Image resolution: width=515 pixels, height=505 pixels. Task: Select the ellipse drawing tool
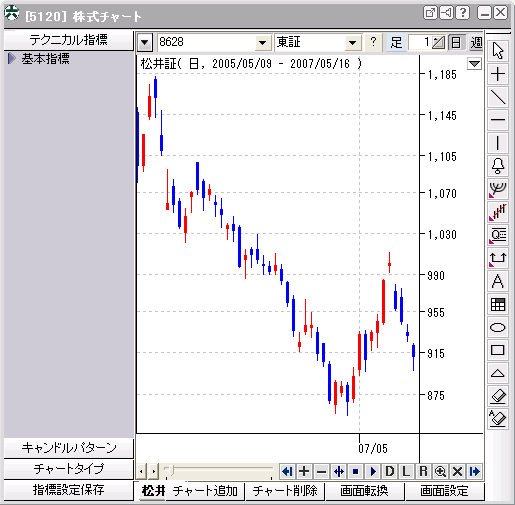498,327
